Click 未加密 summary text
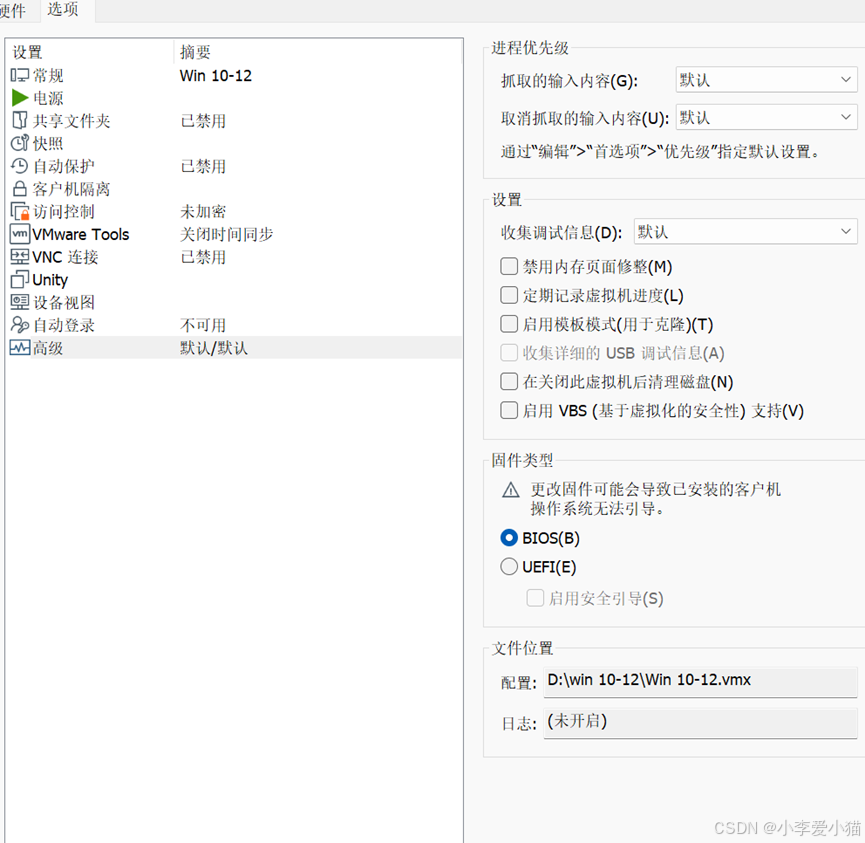Screen dimensions: 865x843 [x=203, y=212]
